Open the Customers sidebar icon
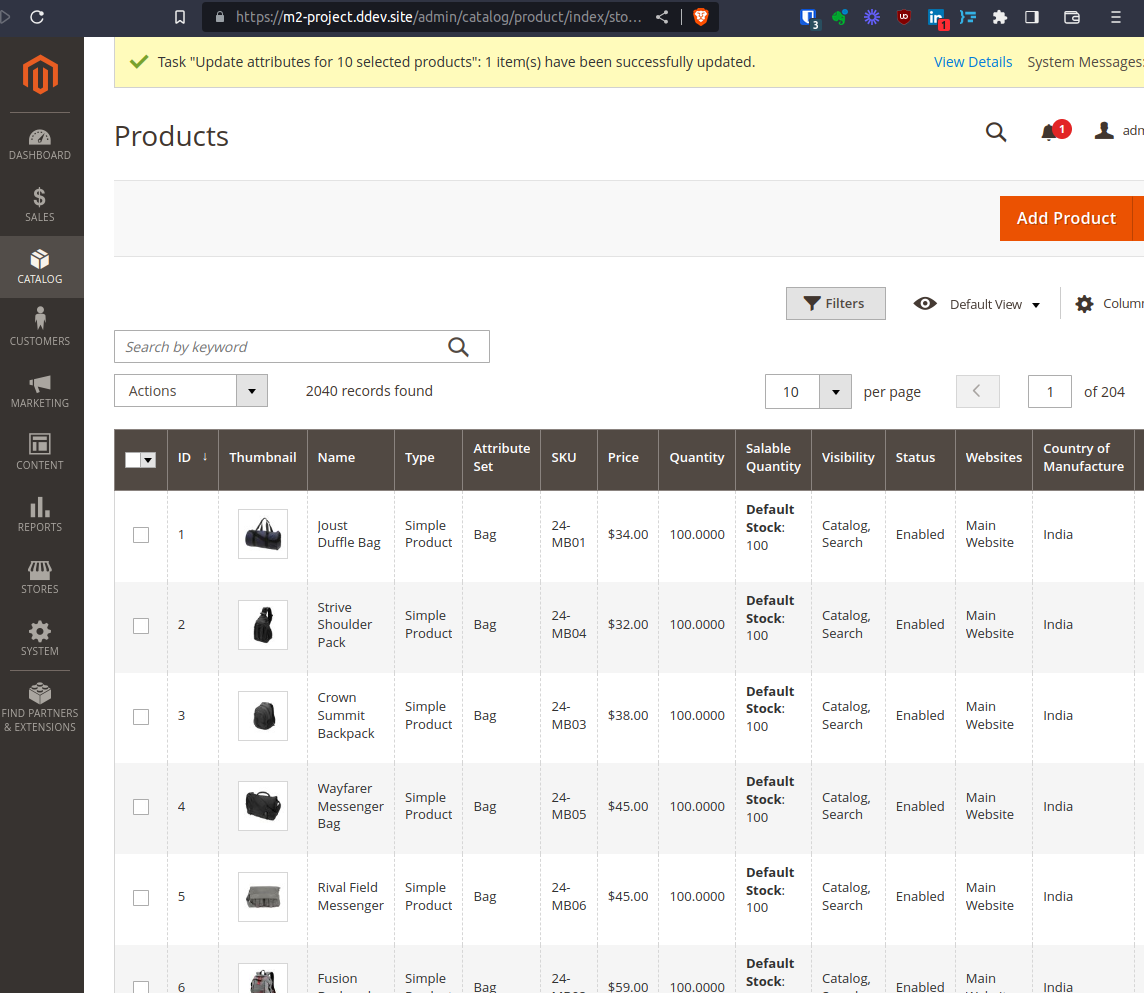1144x993 pixels. tap(40, 319)
